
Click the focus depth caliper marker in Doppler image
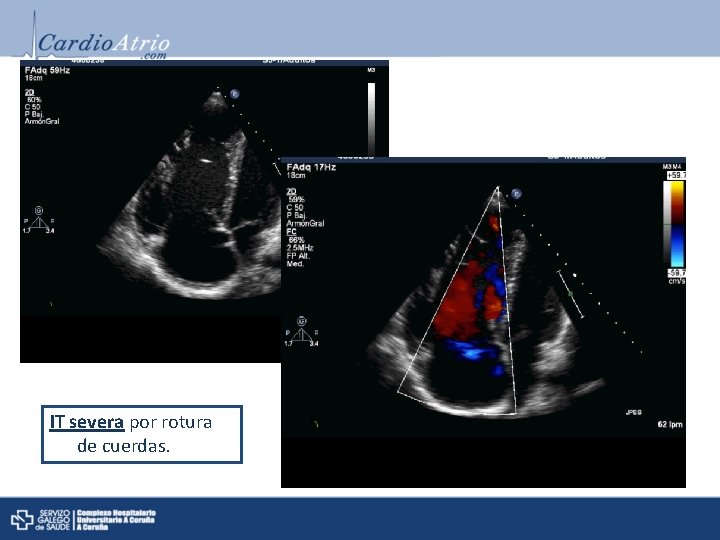click(570, 294)
